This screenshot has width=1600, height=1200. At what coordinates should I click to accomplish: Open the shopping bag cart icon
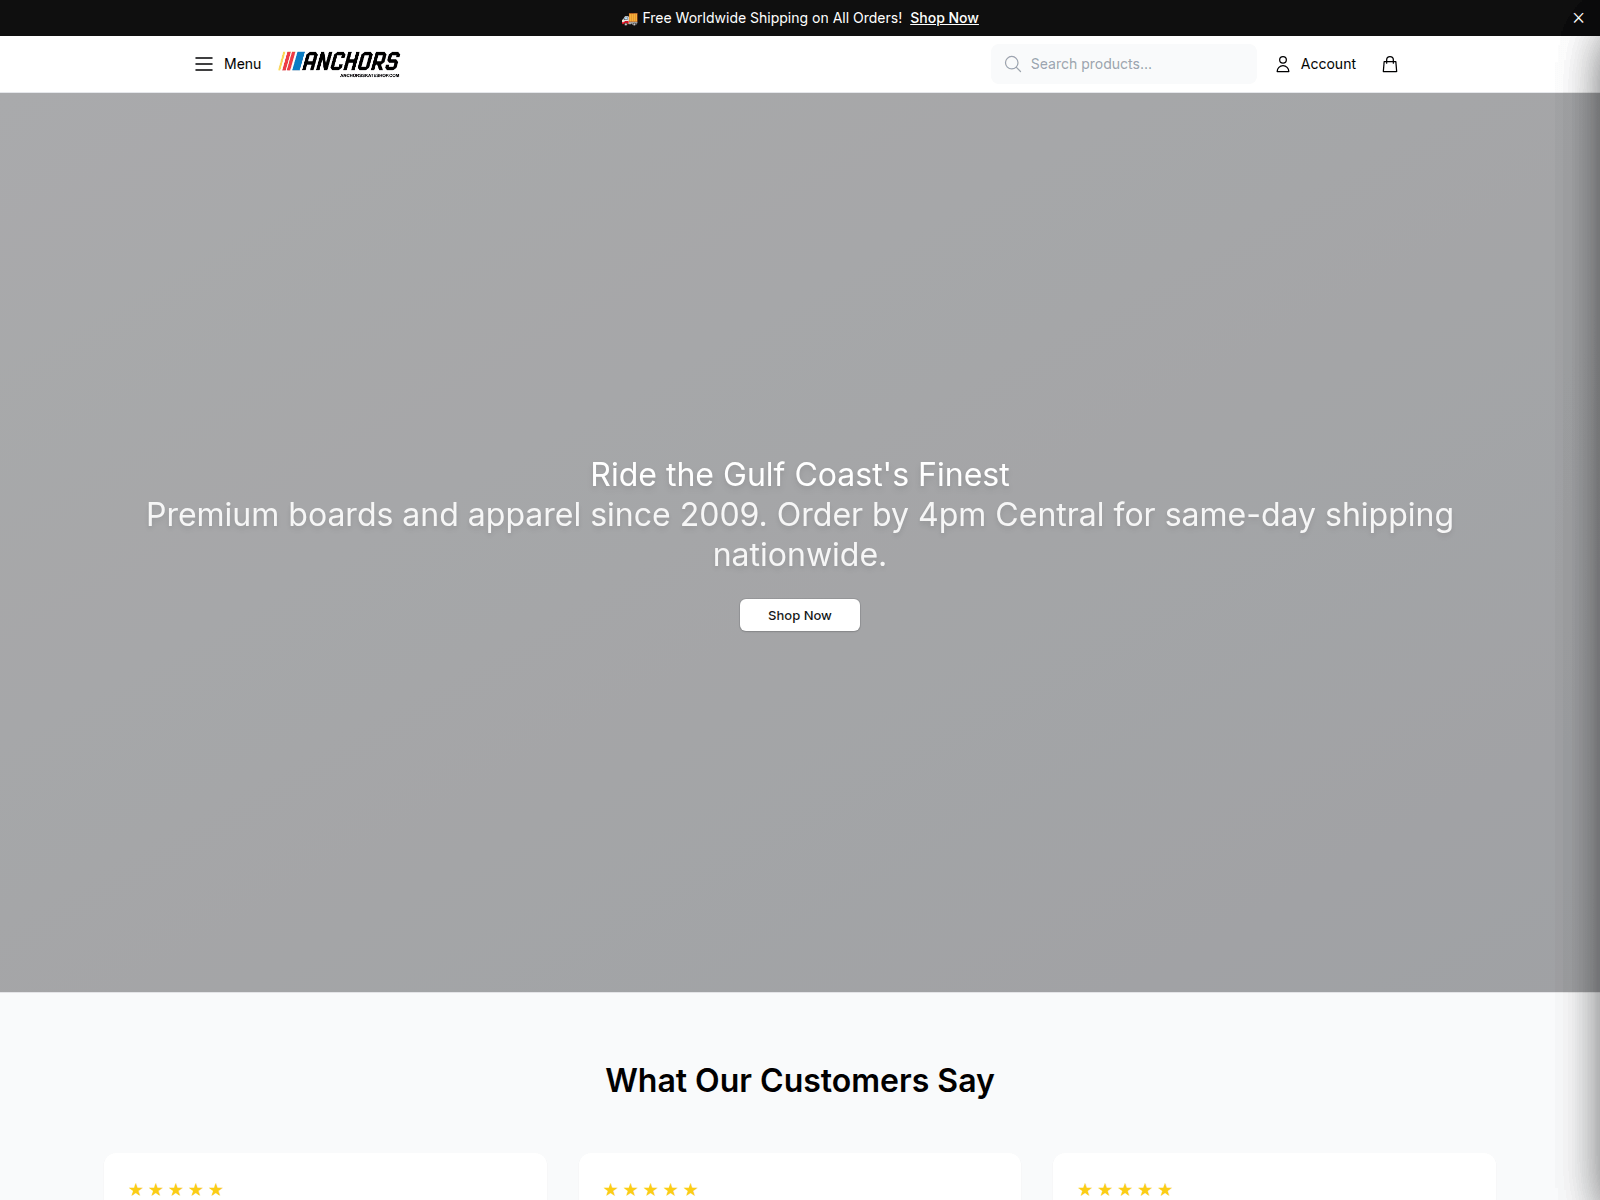click(1390, 64)
